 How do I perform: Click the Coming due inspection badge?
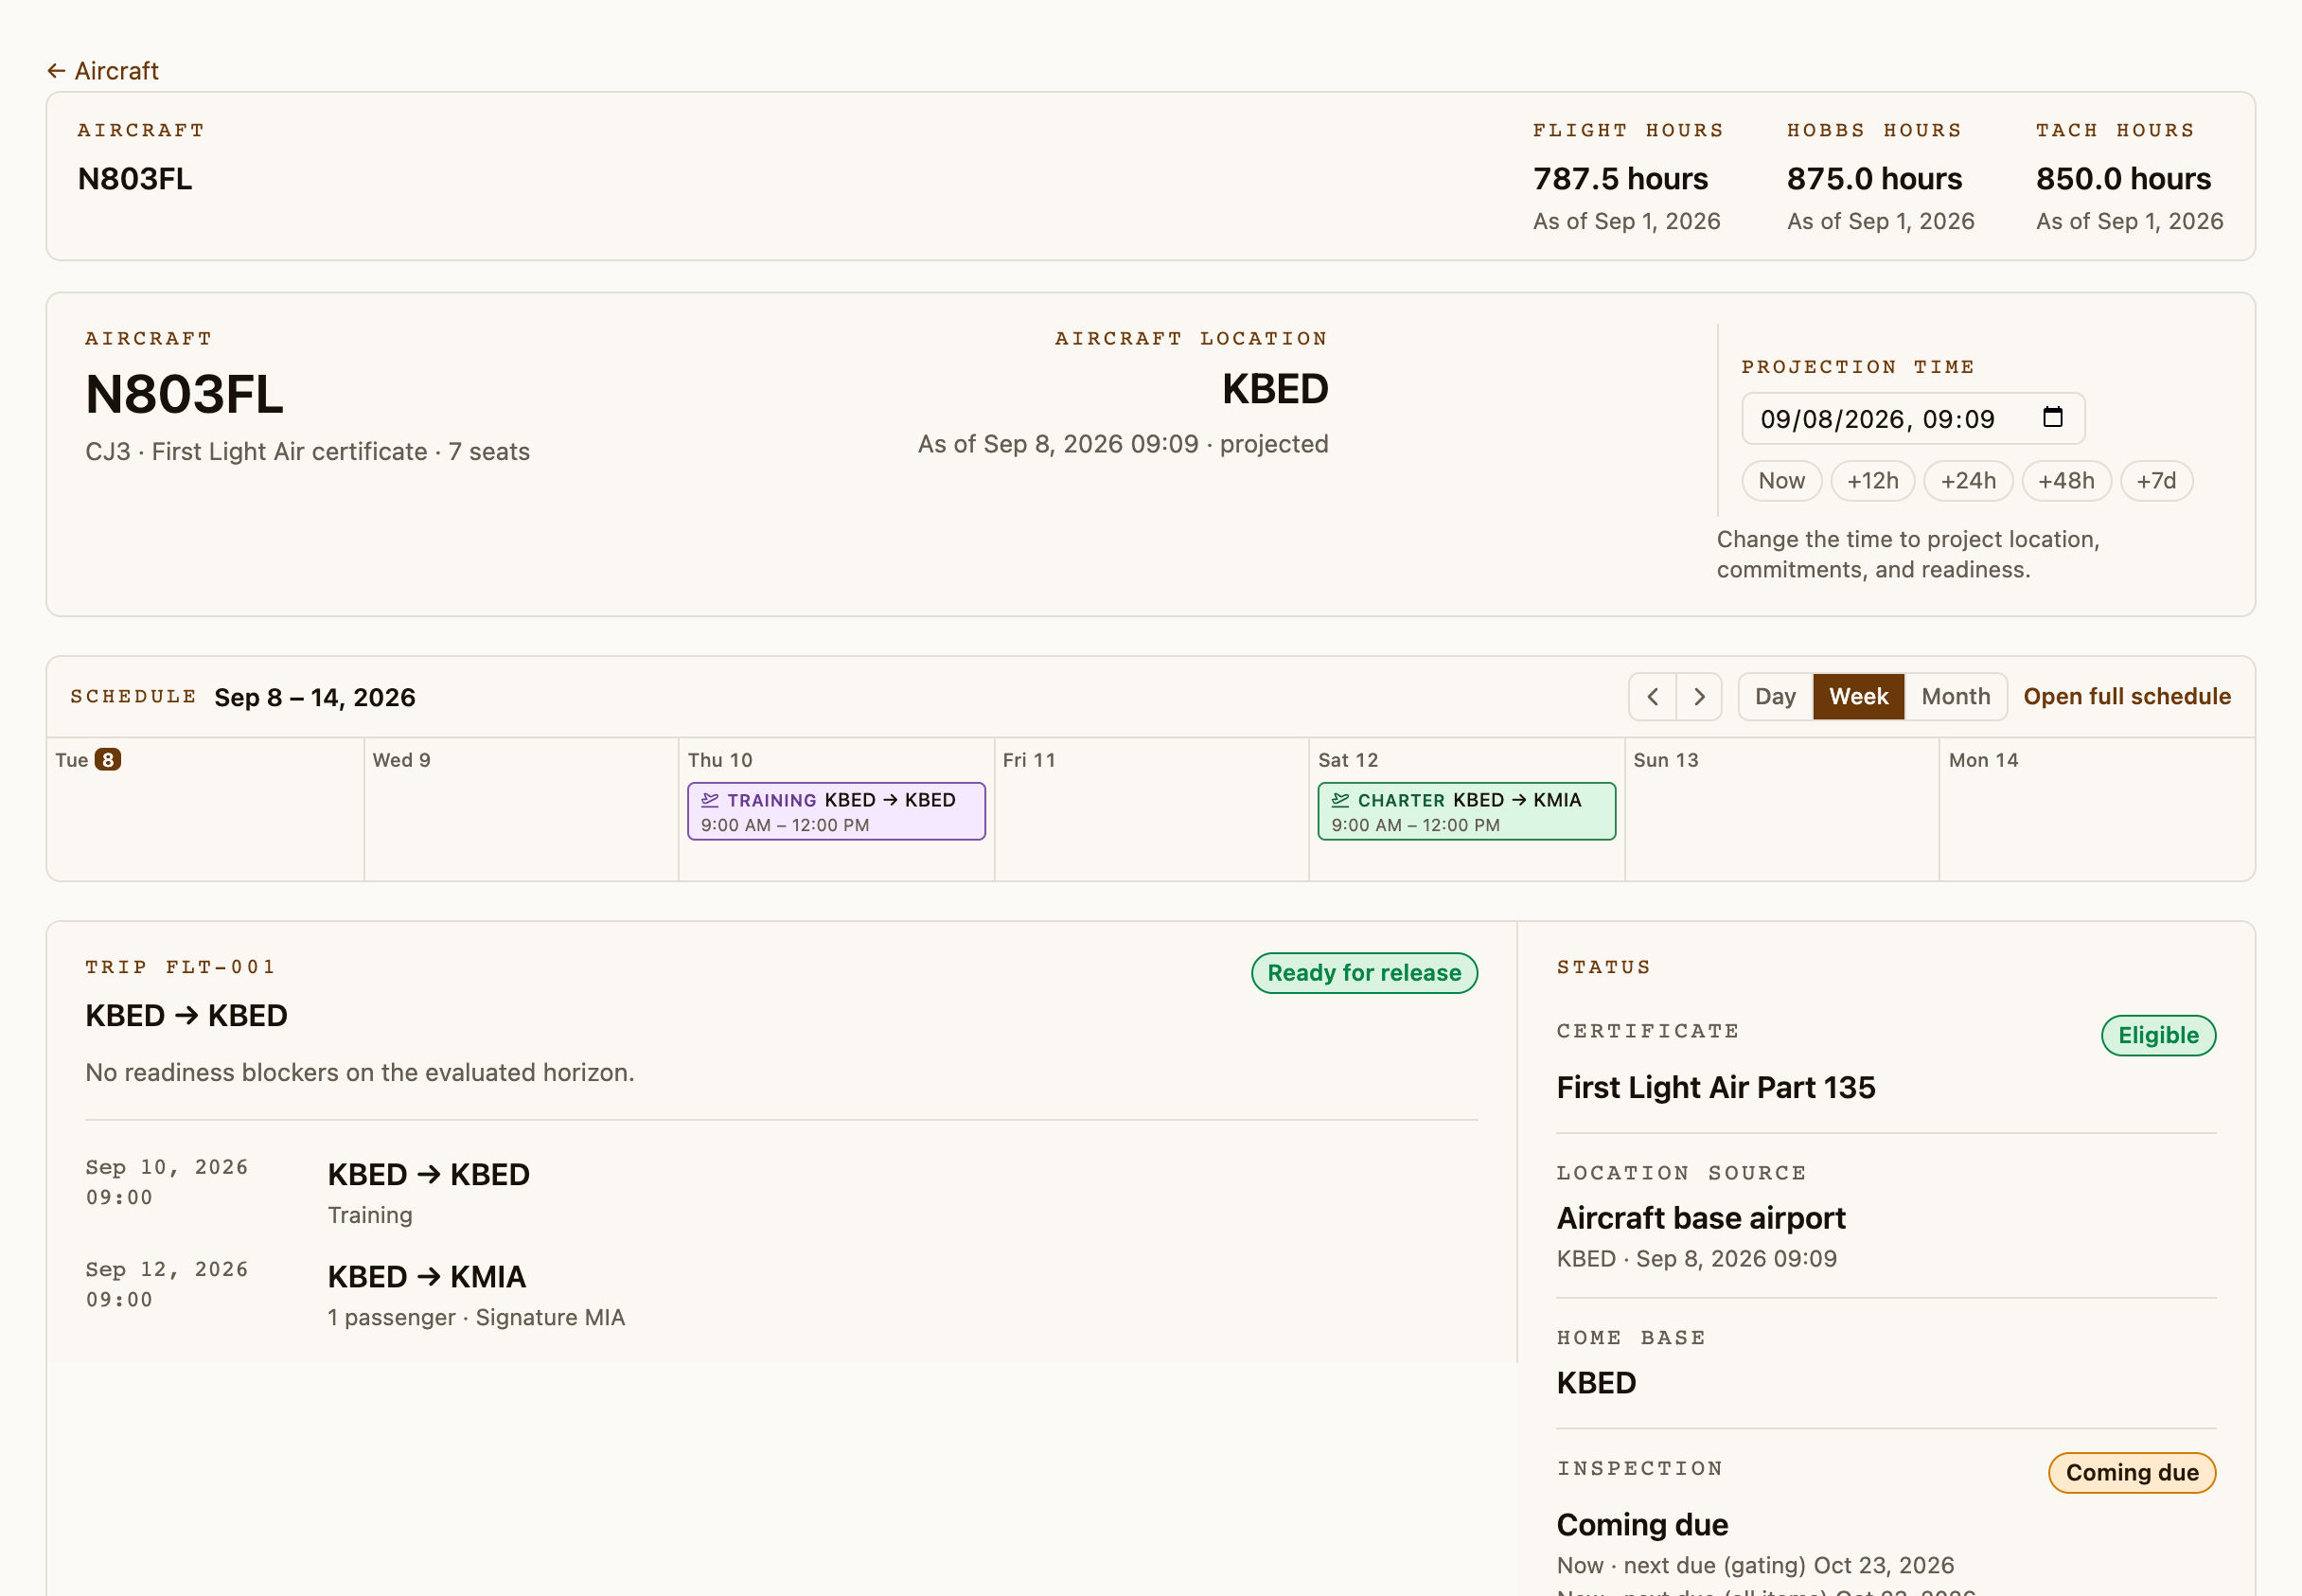coord(2132,1473)
